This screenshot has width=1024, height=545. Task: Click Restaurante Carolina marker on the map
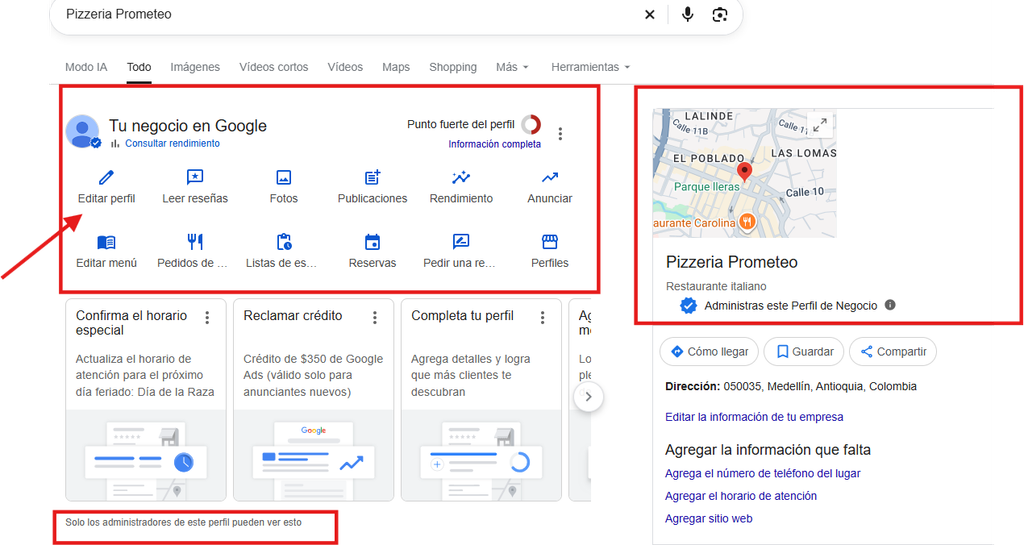click(x=748, y=223)
